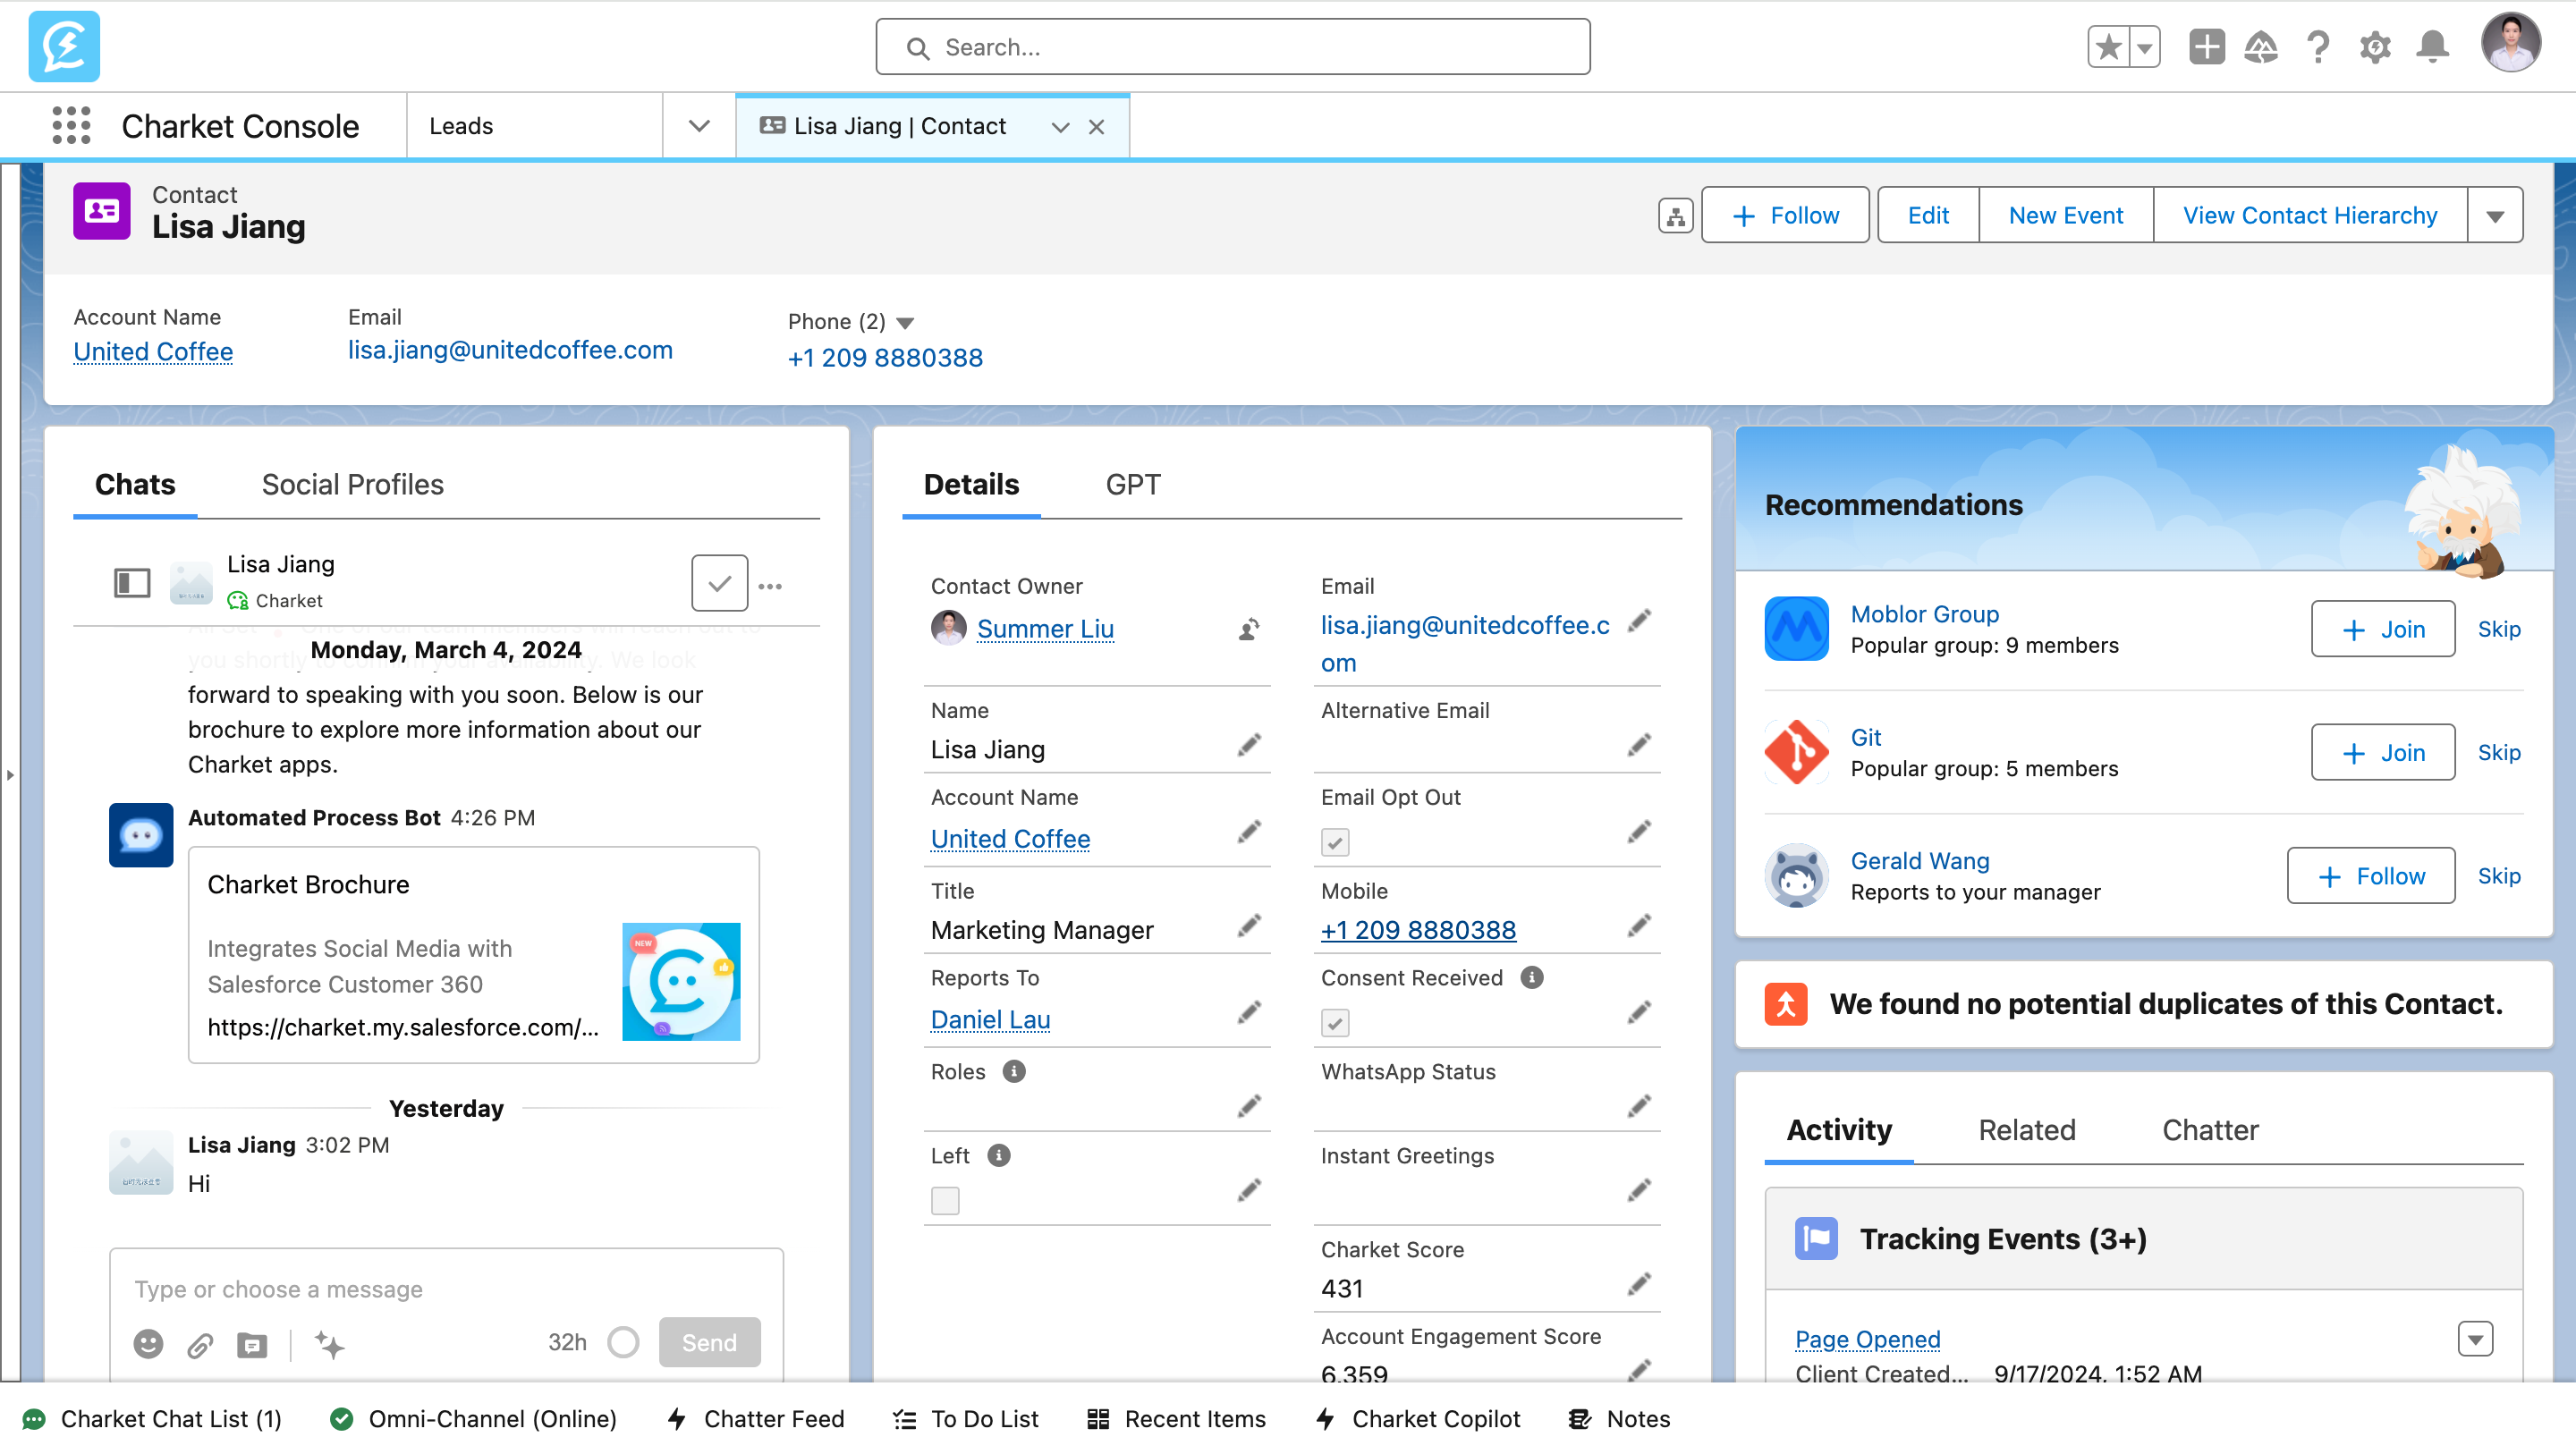This screenshot has height=1454, width=2576.
Task: Click in the global Search box
Action: point(1233,46)
